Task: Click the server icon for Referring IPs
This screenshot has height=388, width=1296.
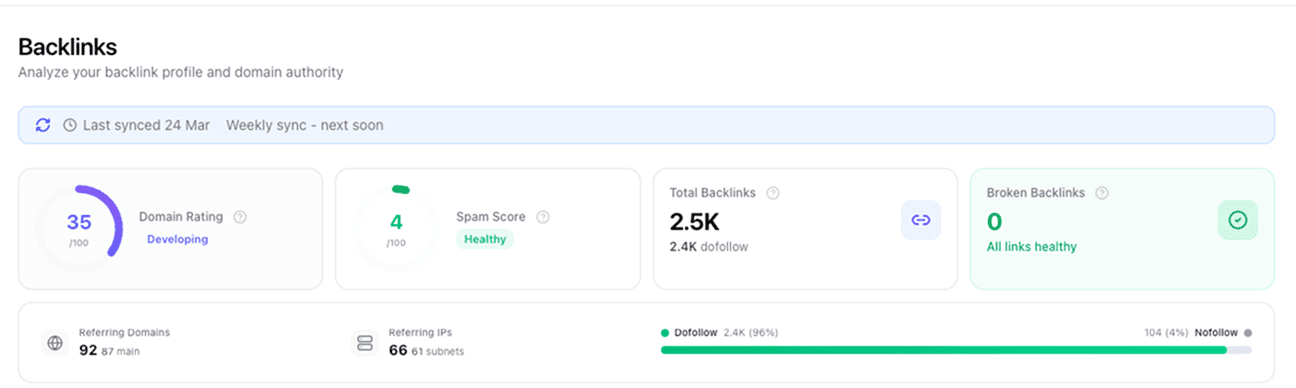Action: 365,343
